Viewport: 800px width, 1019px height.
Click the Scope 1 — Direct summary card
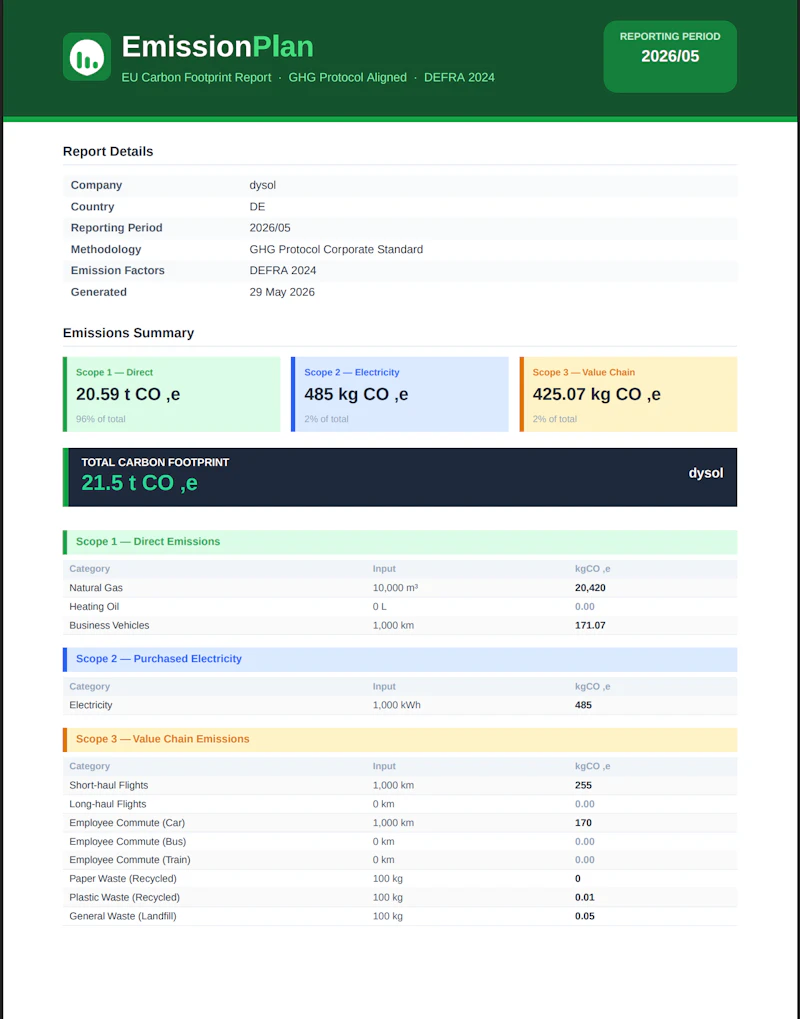pos(172,394)
